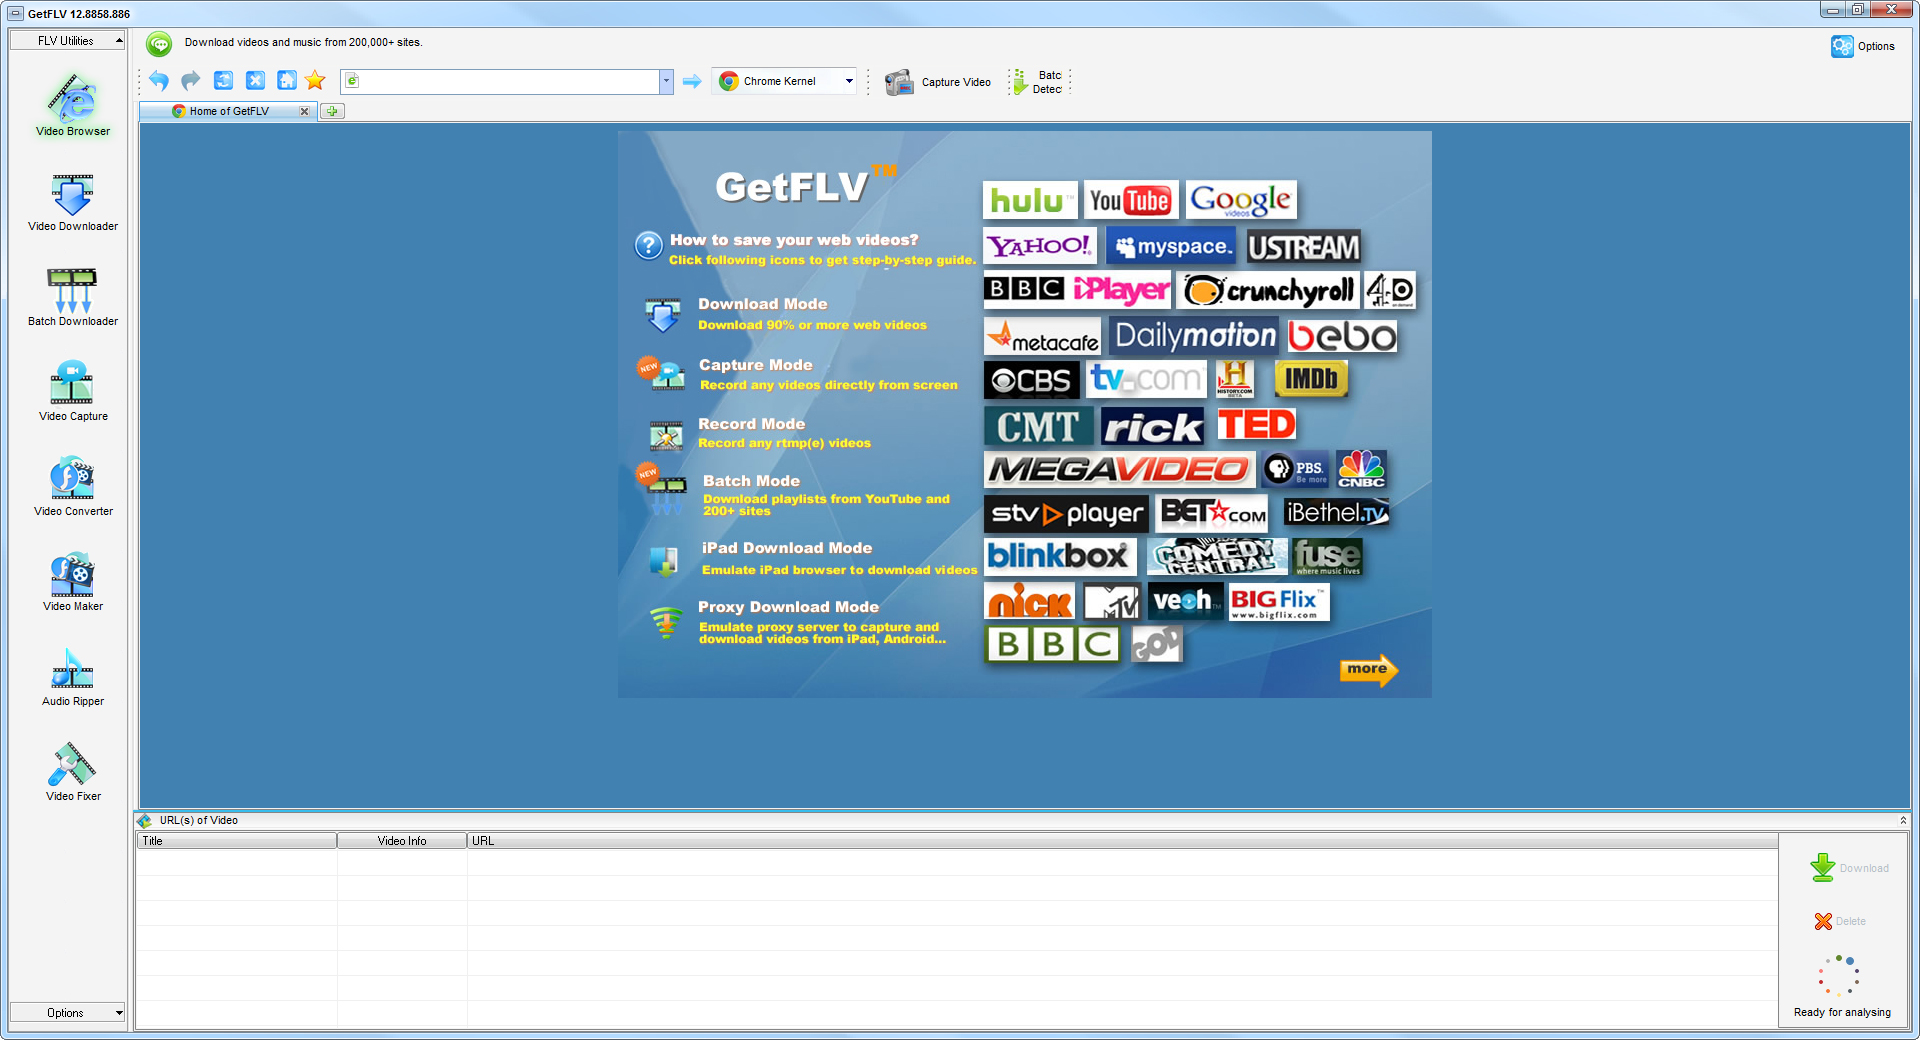Click the USTREAM site logo
The width and height of the screenshot is (1920, 1040).
click(1304, 246)
